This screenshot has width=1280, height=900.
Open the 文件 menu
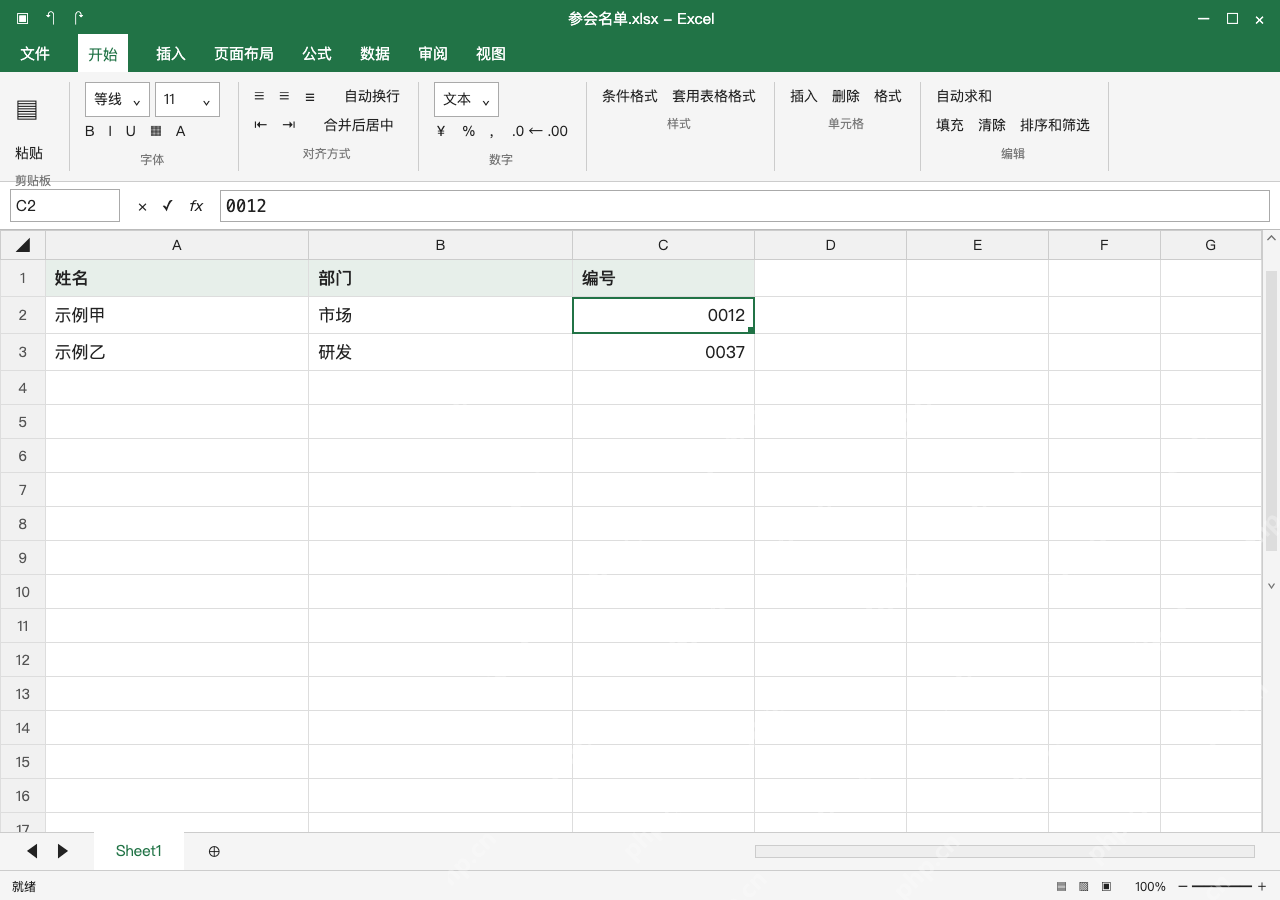point(35,54)
